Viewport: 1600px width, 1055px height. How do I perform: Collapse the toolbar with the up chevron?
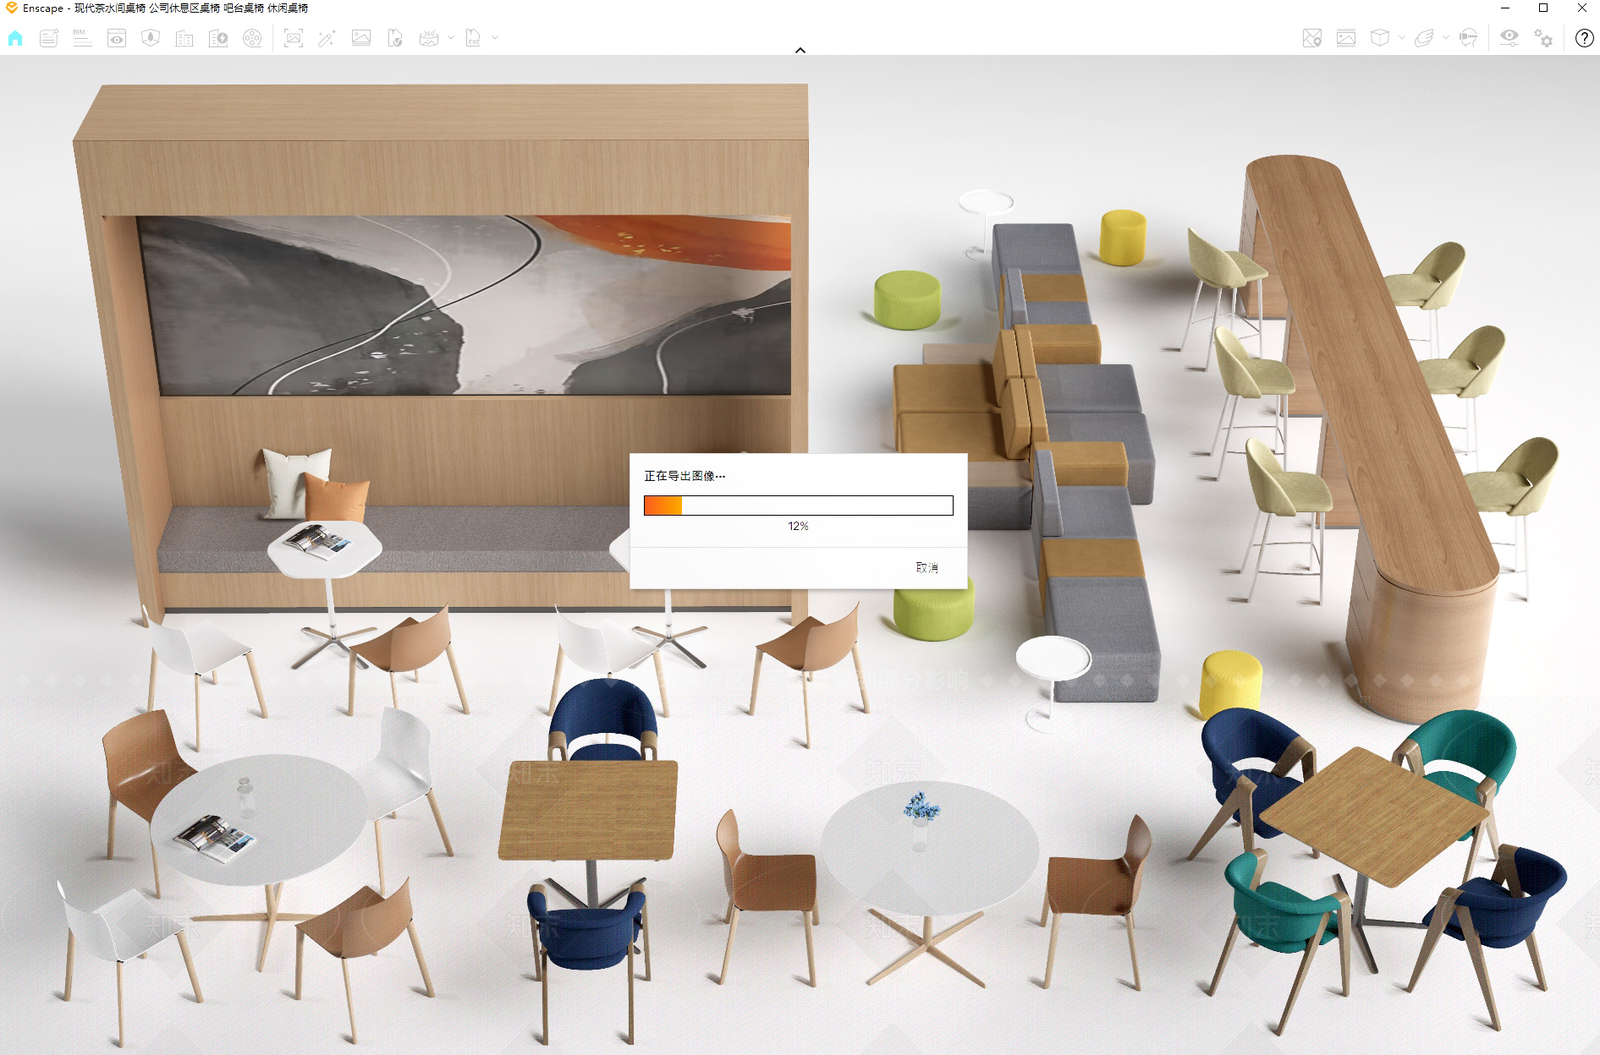(x=800, y=50)
